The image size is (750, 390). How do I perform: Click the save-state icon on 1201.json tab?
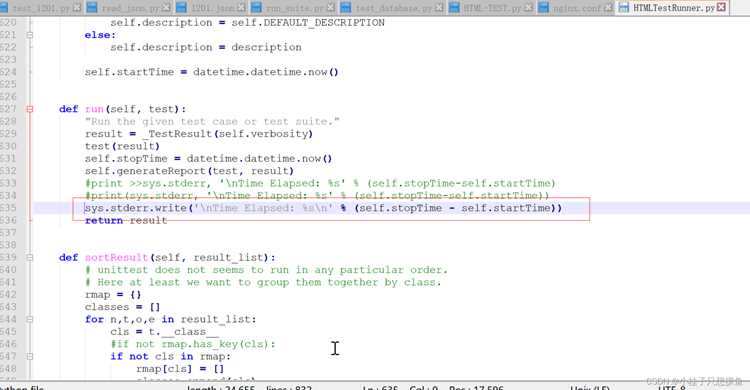point(181,7)
